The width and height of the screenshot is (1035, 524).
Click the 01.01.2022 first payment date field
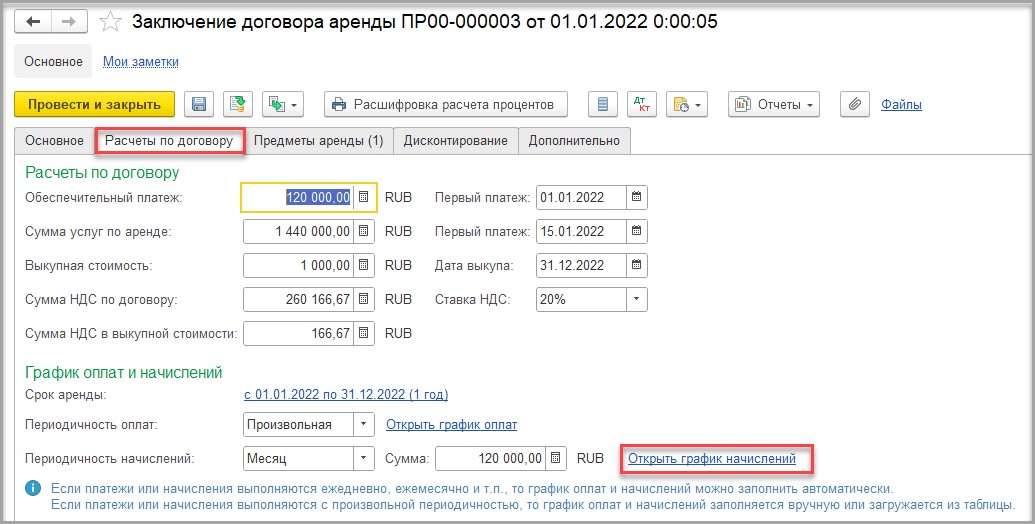pos(581,197)
